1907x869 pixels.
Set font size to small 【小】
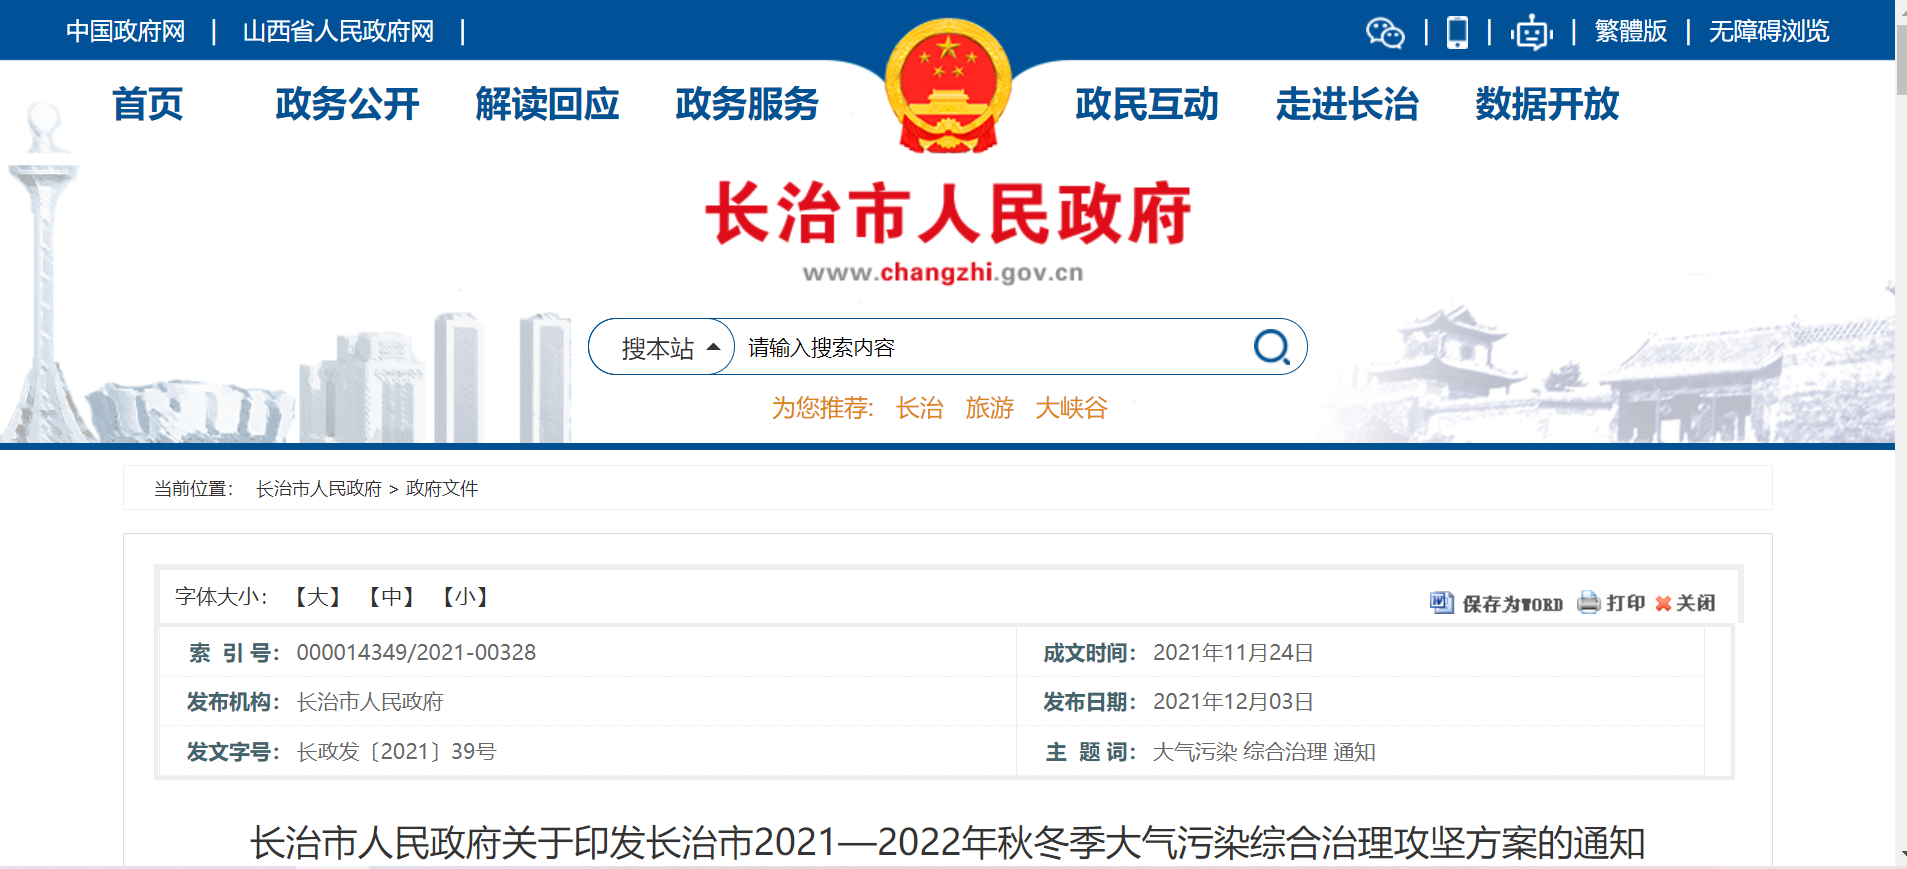[465, 597]
